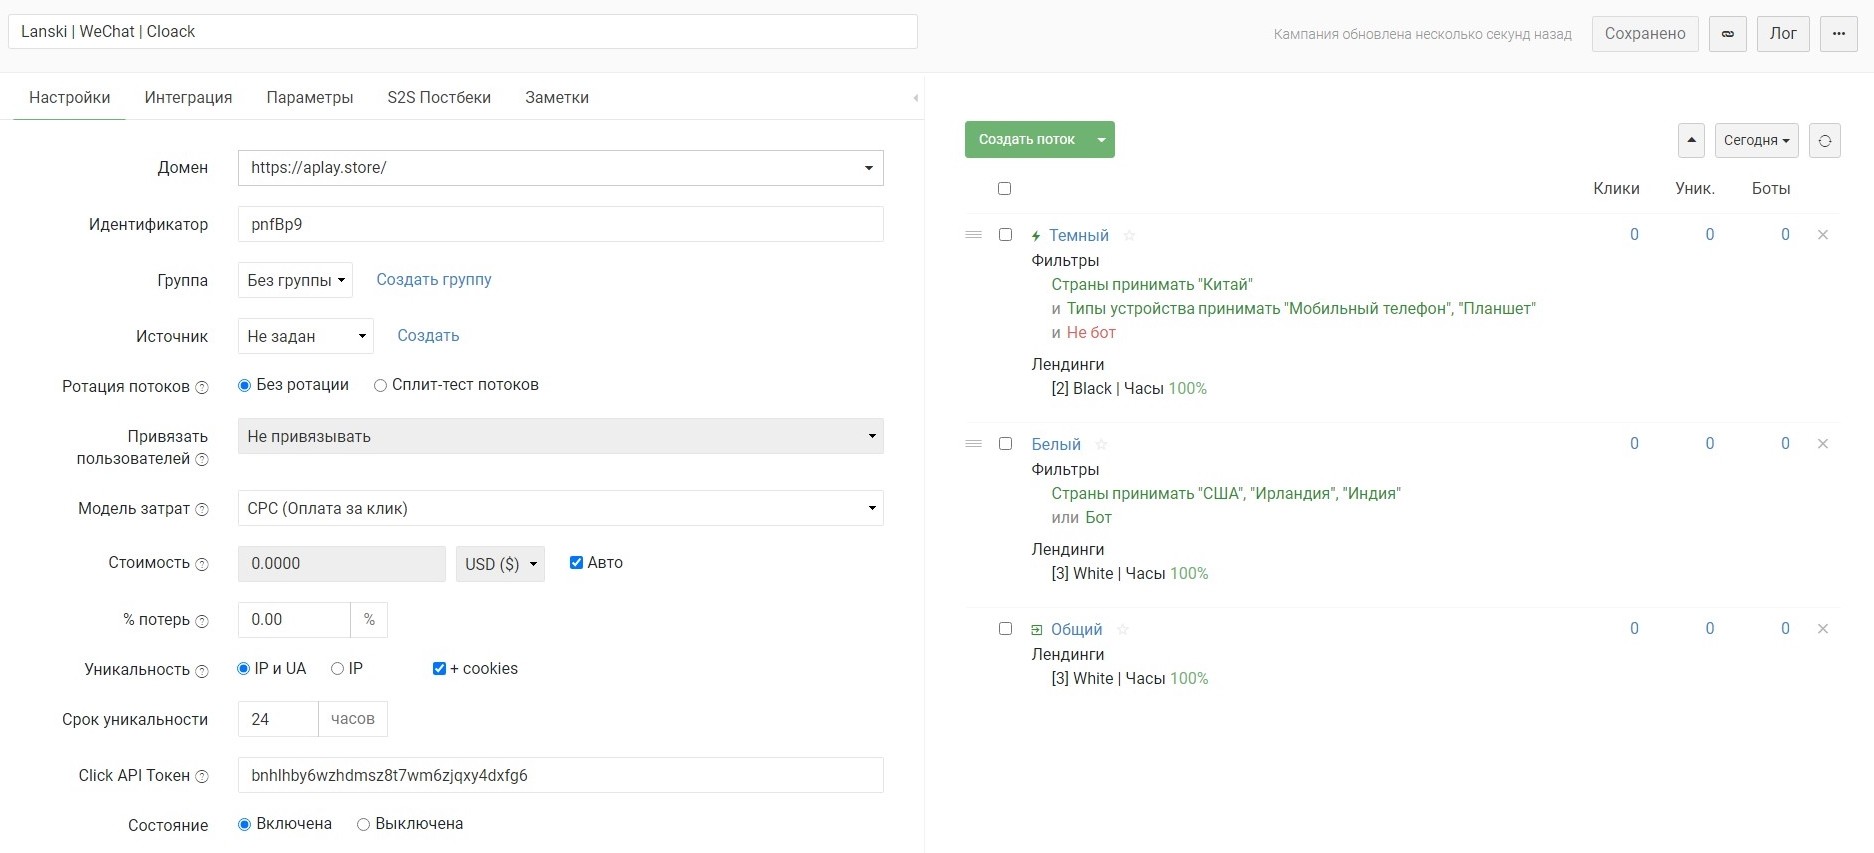
Task: Tick the Белый stream checkbox
Action: point(1006,444)
